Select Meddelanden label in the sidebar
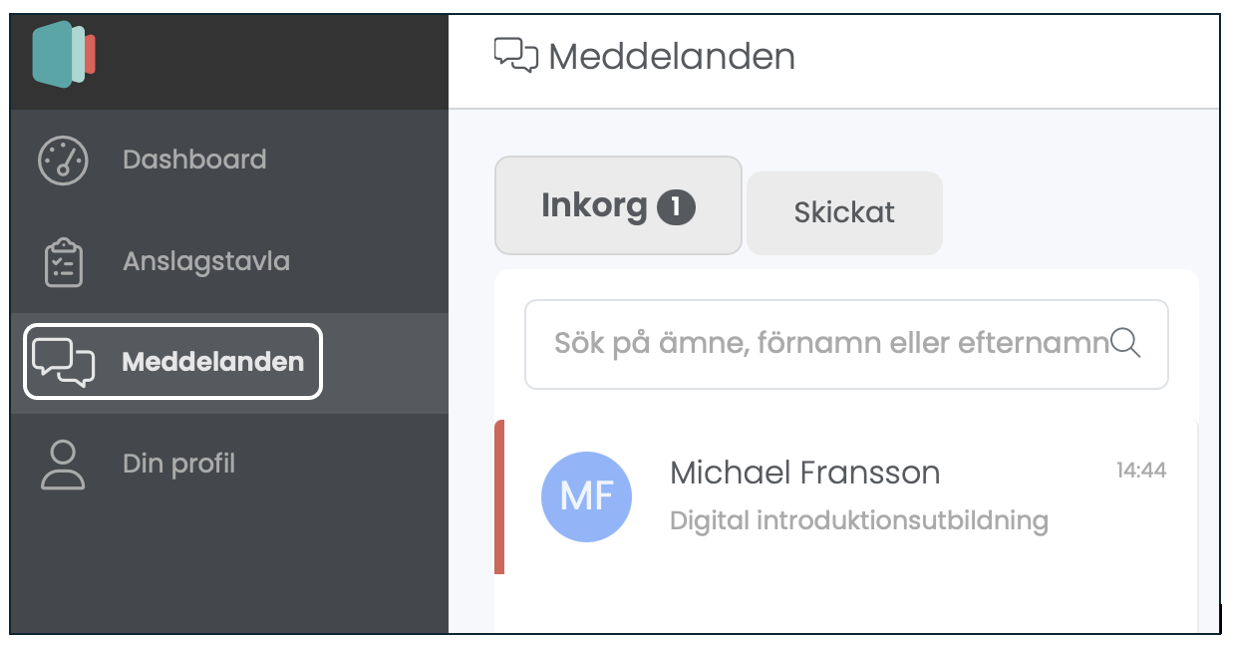The width and height of the screenshot is (1238, 646). [213, 362]
